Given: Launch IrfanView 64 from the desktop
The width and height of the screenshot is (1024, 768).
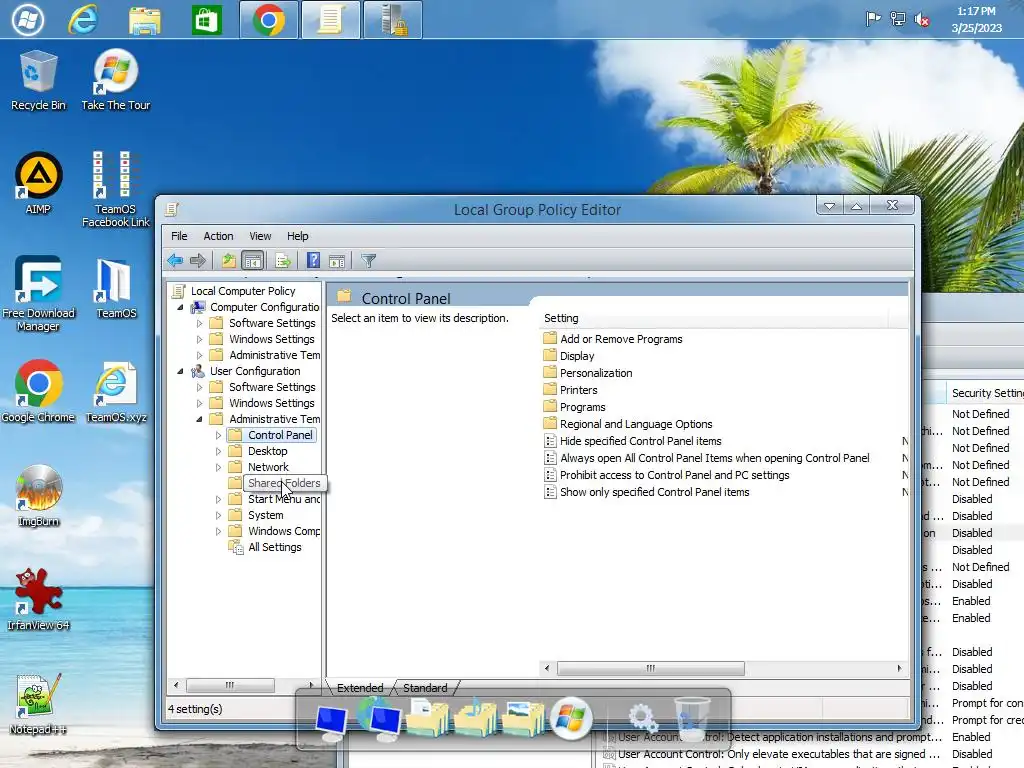Looking at the screenshot, I should 38,600.
